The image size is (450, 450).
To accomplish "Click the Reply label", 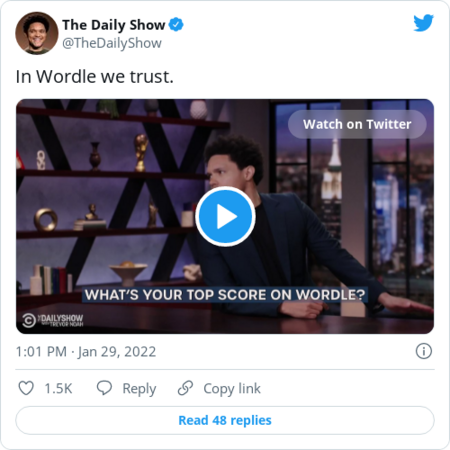I will point(139,389).
